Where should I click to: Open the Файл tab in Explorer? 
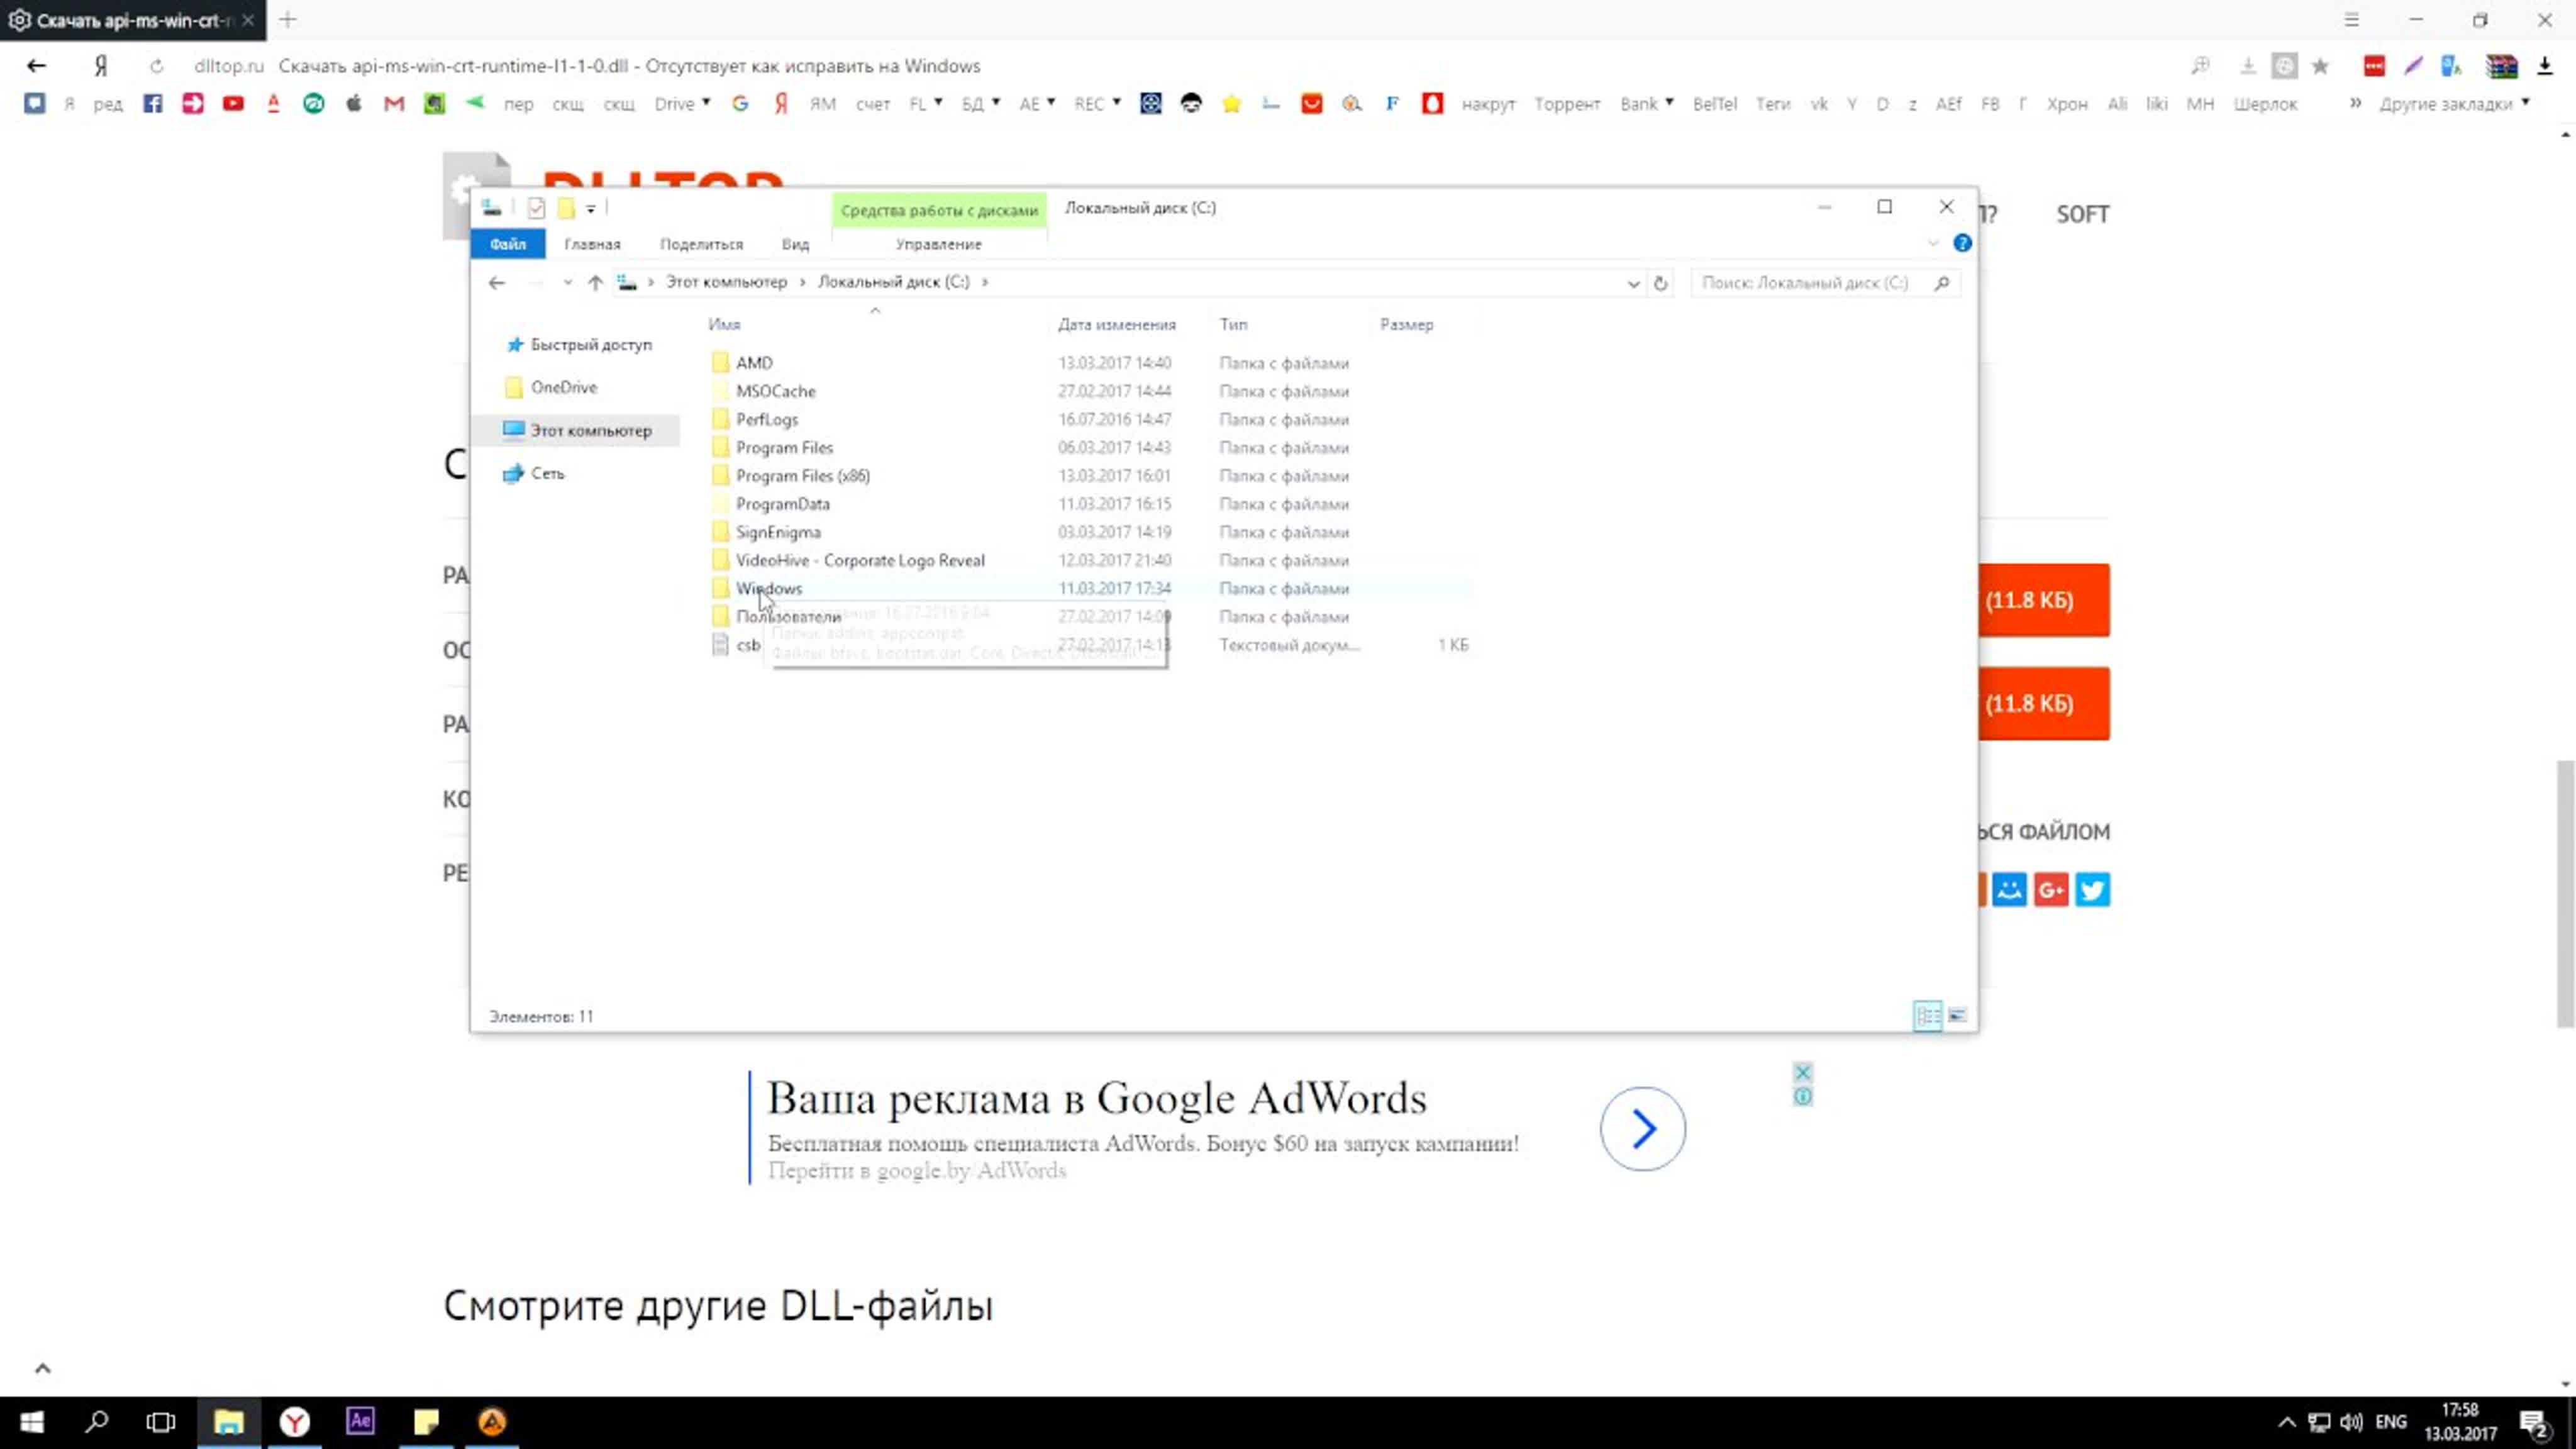508,244
